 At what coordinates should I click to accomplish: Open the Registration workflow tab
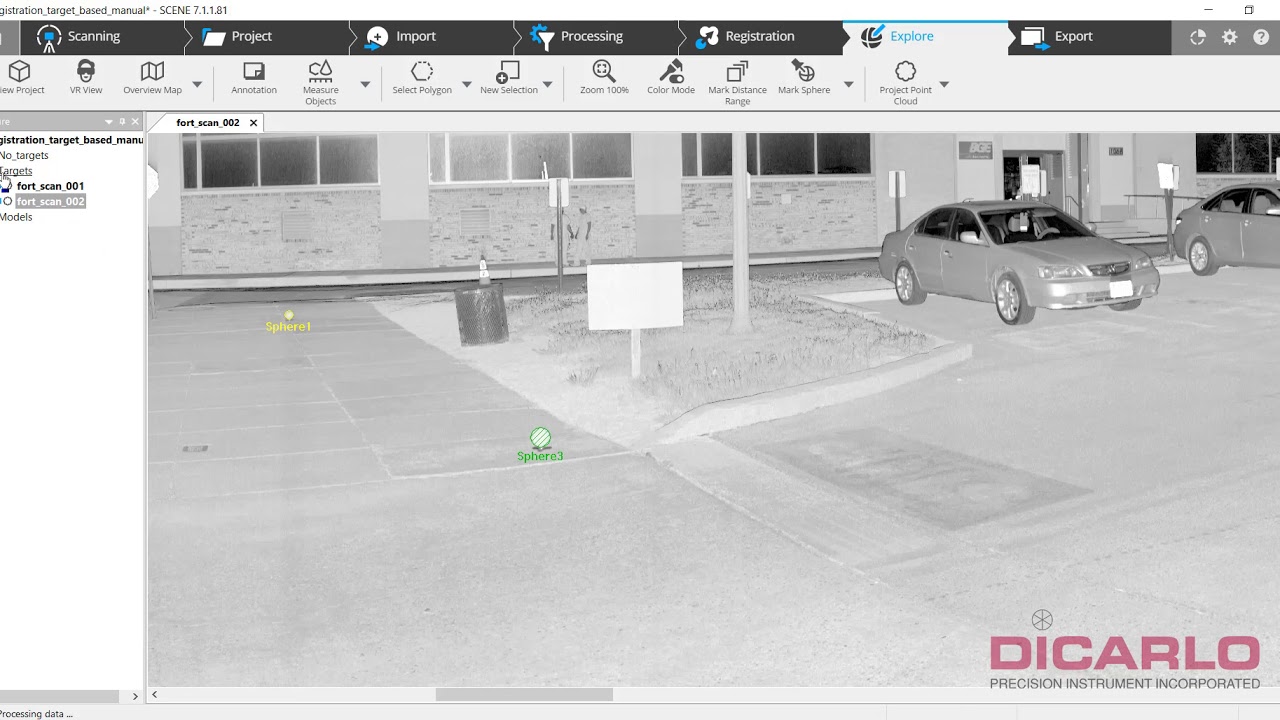760,37
